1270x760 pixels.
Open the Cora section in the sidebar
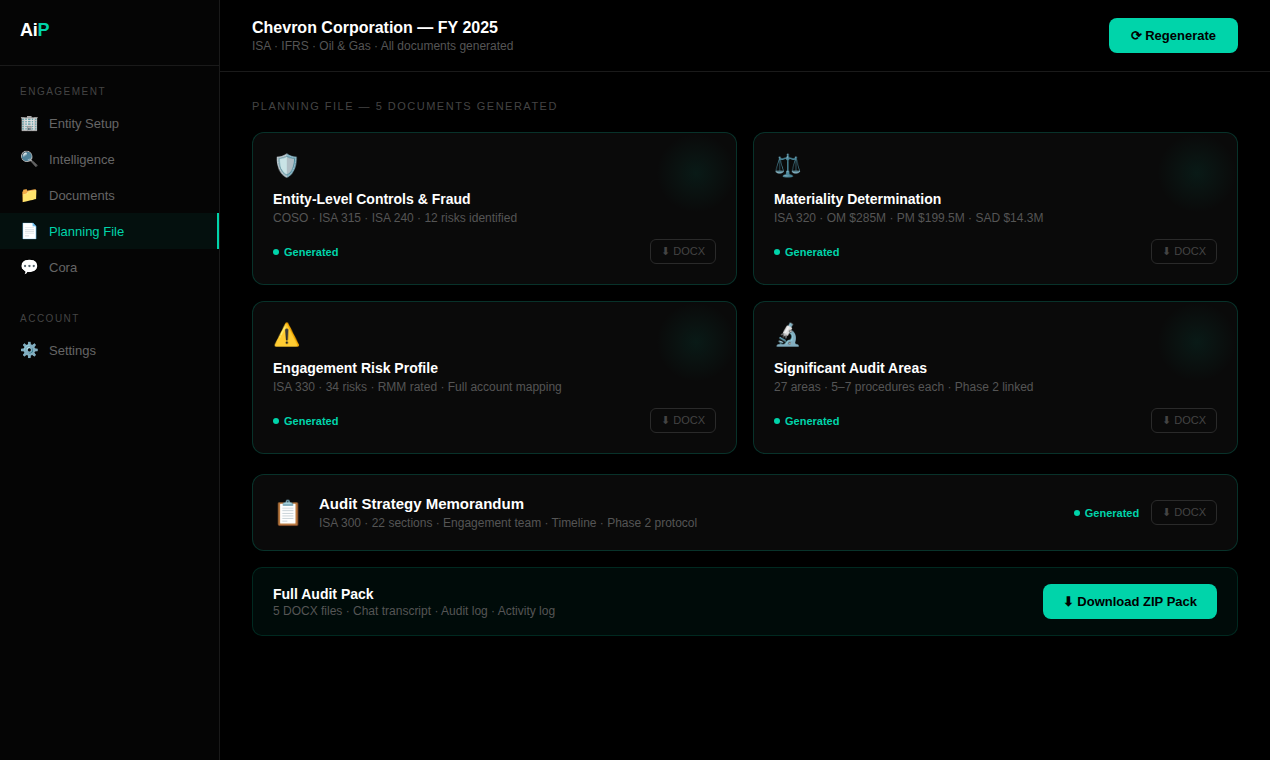63,267
